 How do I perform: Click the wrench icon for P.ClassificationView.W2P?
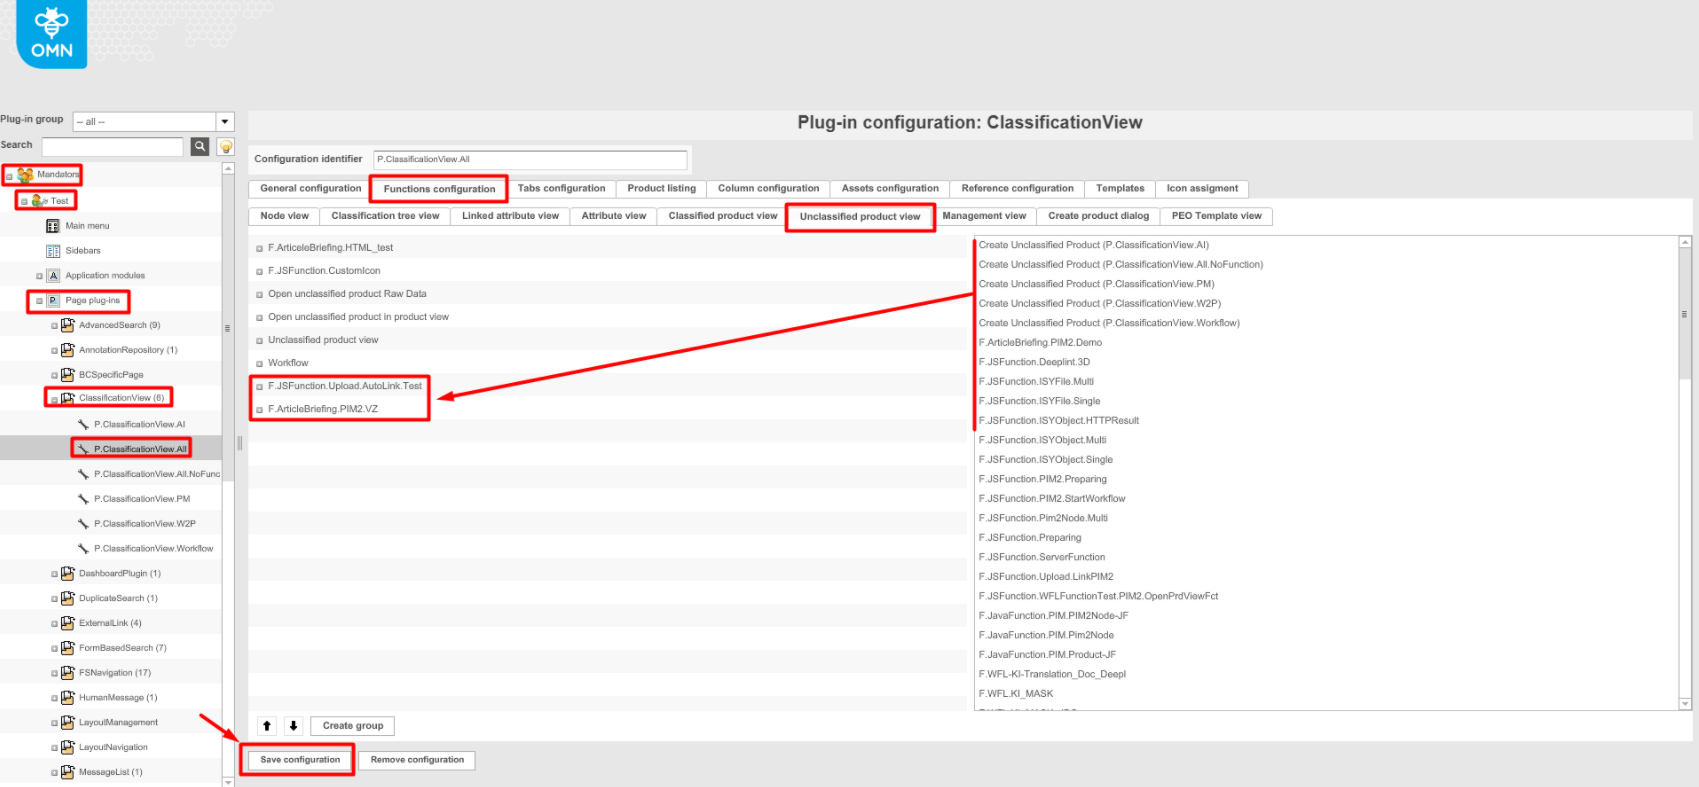83,524
